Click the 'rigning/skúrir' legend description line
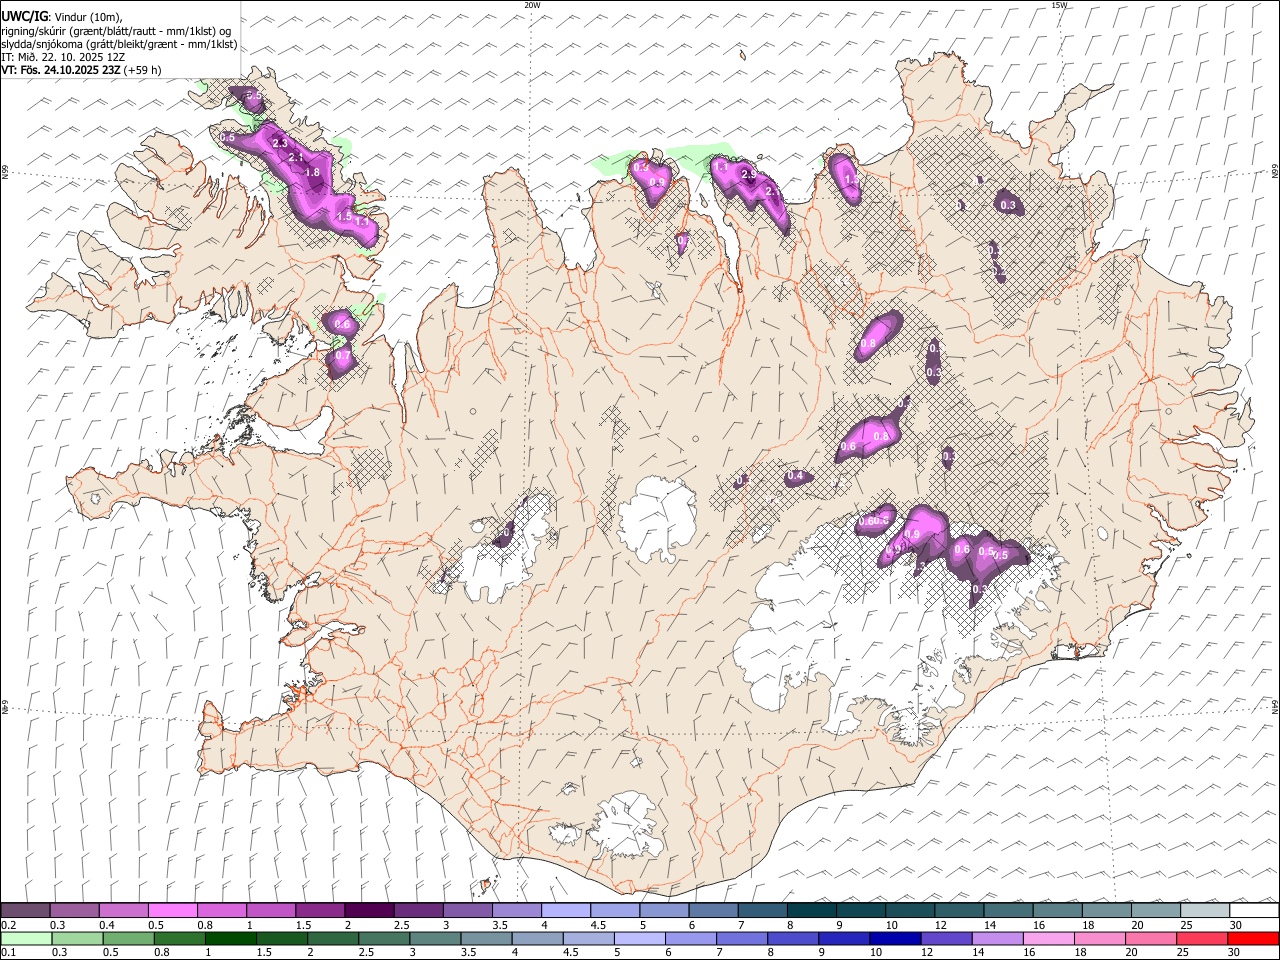 click(x=116, y=31)
